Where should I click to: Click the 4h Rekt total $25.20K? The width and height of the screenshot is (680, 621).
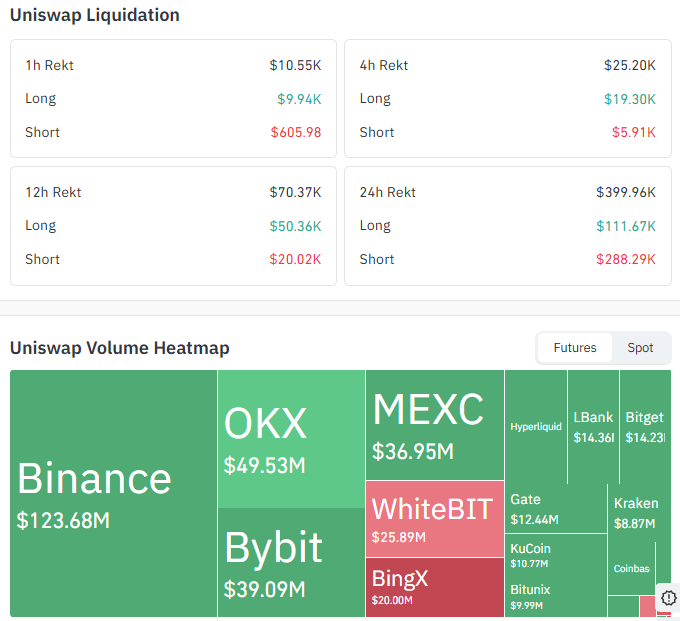630,65
